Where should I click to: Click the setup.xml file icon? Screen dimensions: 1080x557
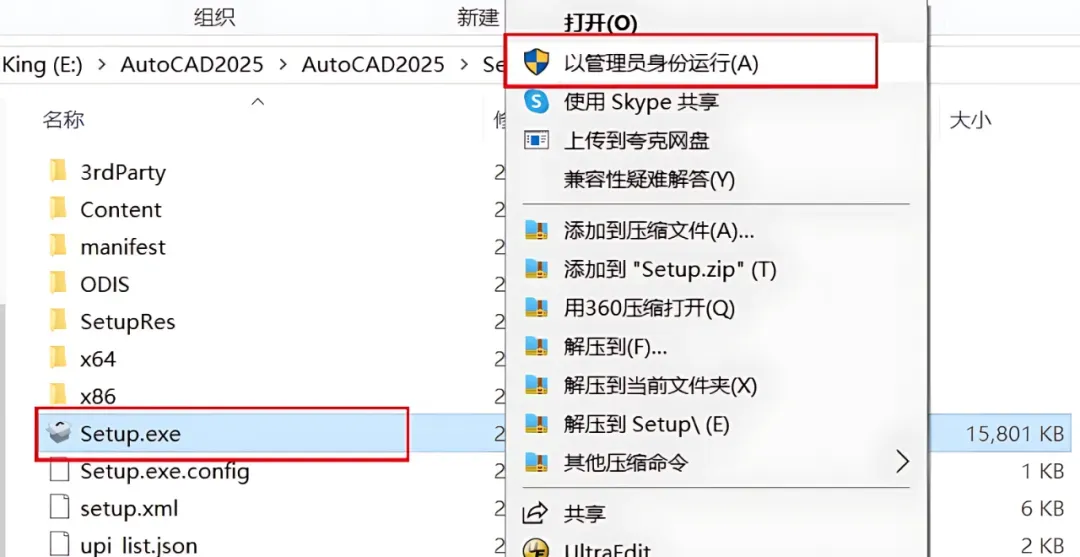[x=58, y=508]
